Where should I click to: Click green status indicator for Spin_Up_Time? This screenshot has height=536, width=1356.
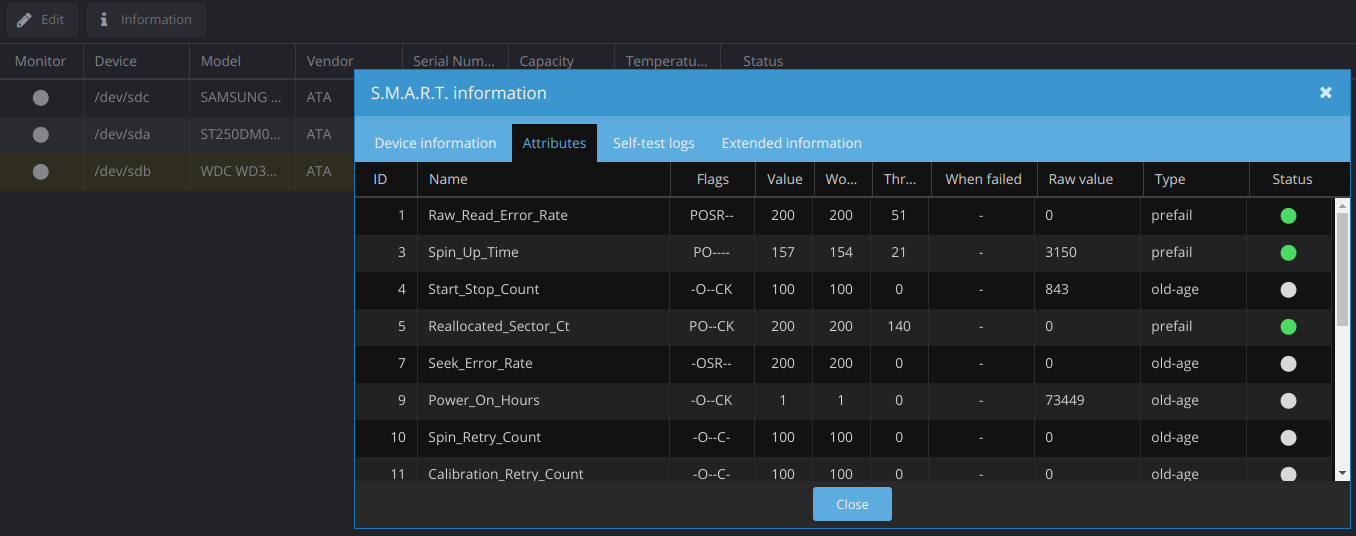(1288, 253)
